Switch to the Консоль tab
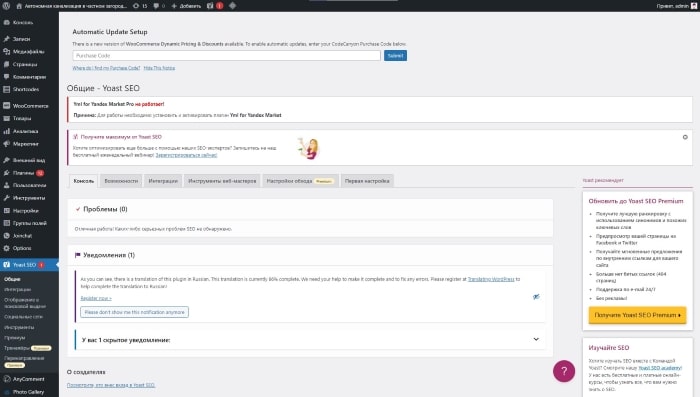The width and height of the screenshot is (700, 397). [83, 181]
